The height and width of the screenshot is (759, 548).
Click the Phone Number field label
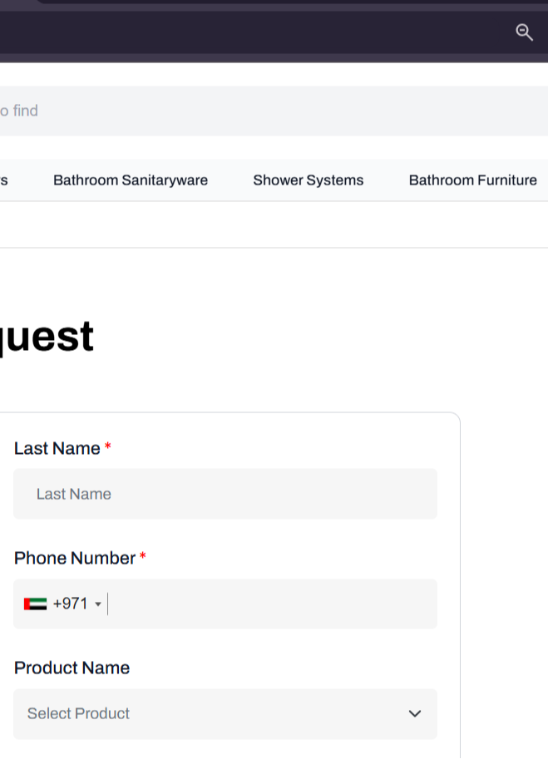[75, 558]
